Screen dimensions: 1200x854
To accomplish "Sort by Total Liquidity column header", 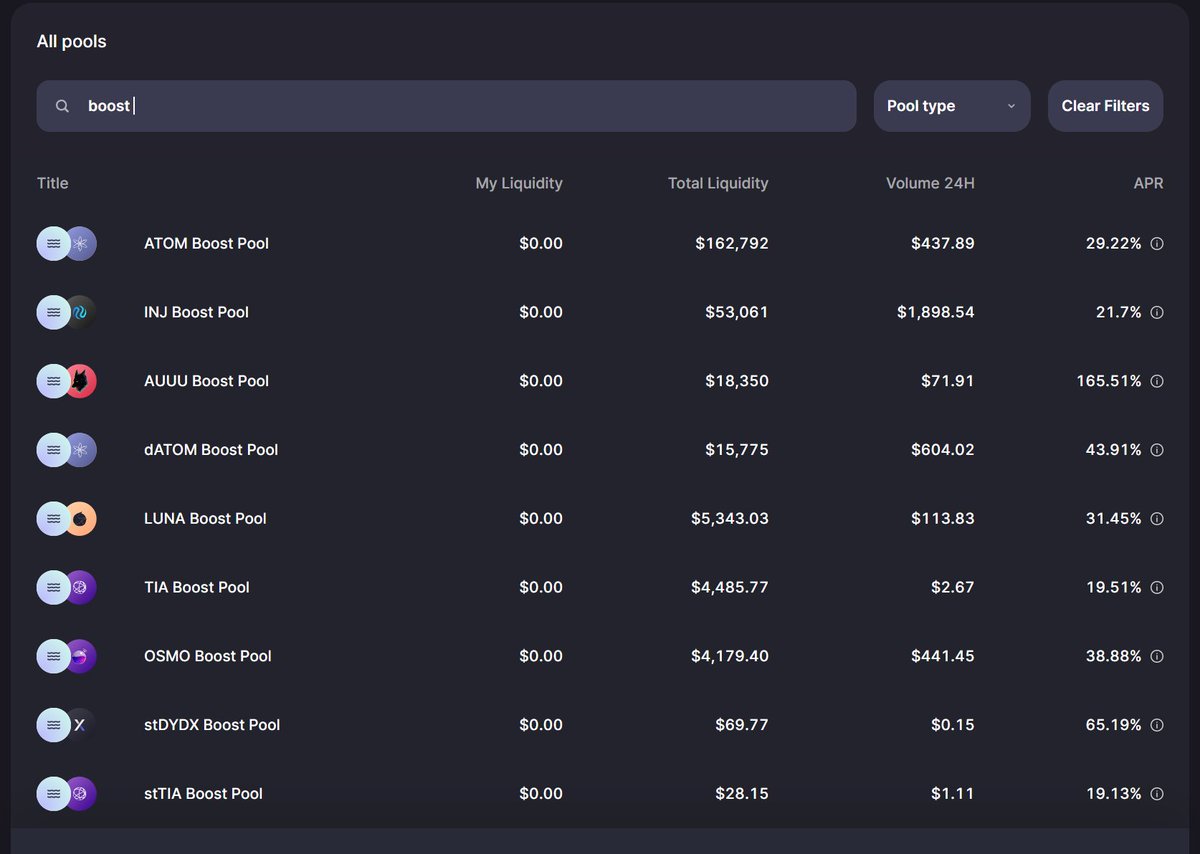I will coord(718,183).
